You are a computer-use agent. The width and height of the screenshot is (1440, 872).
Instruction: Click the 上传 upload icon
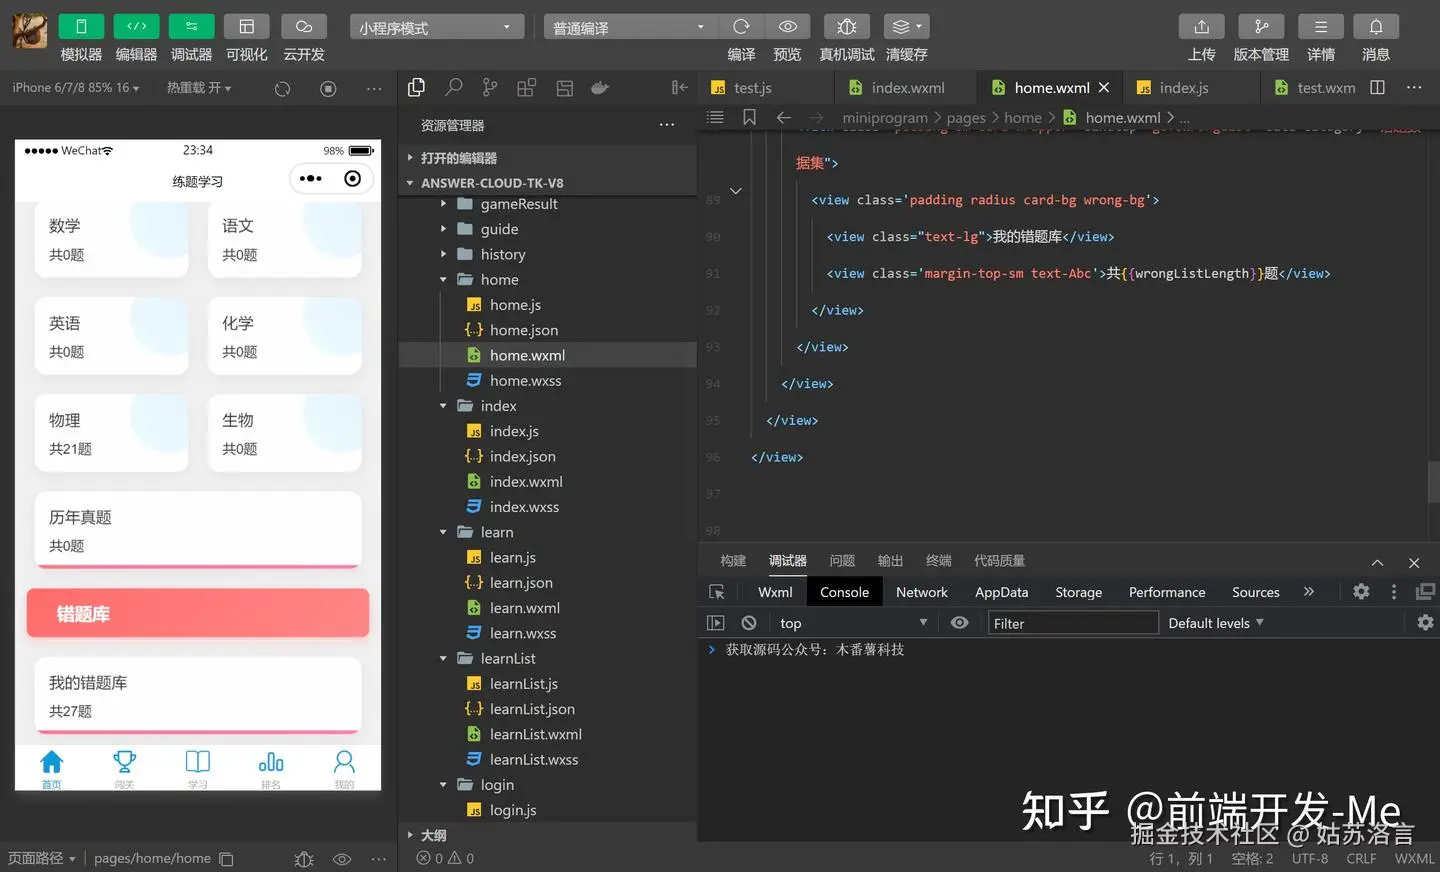click(1202, 27)
